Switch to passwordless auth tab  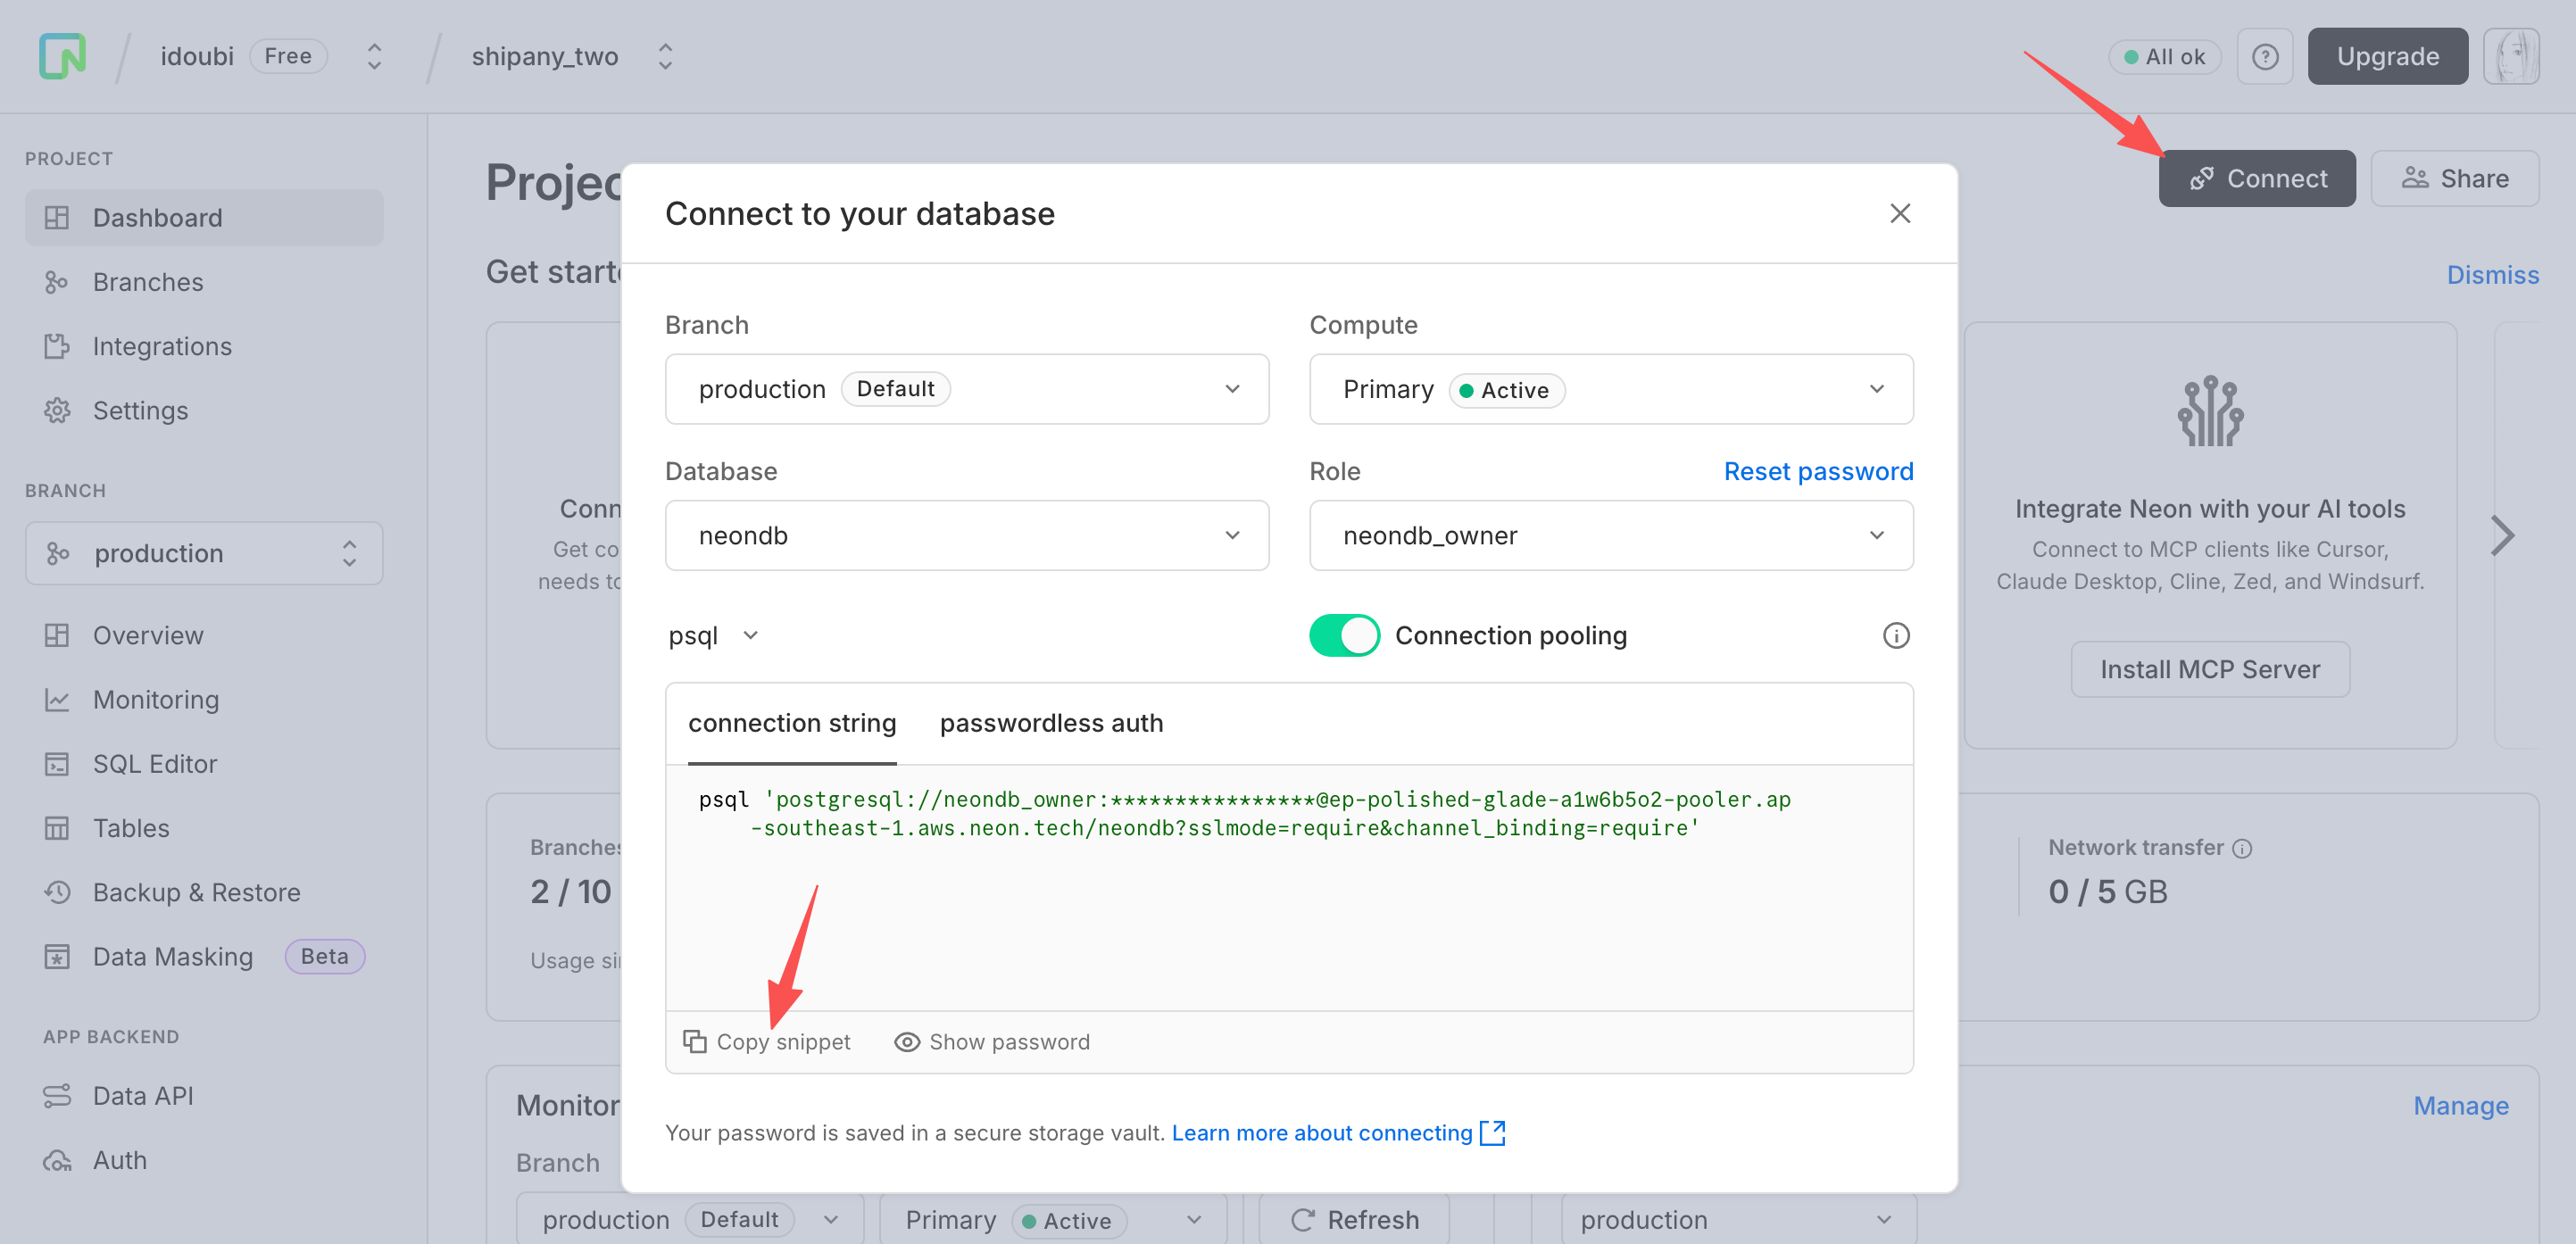1051,723
